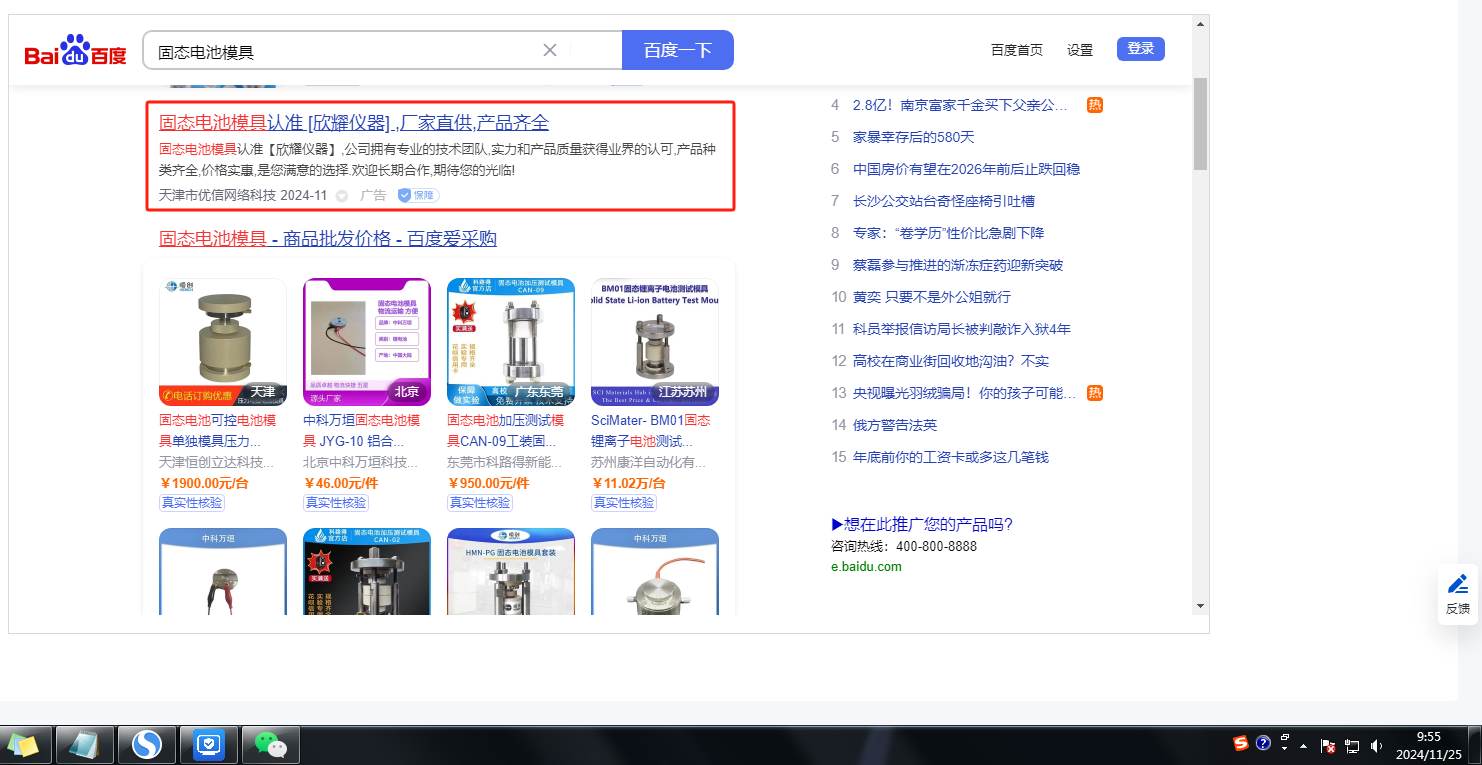Click the 真实性核验 badge under ¥1900.00元/台
Screen dimensions: 1482x765
coord(192,503)
